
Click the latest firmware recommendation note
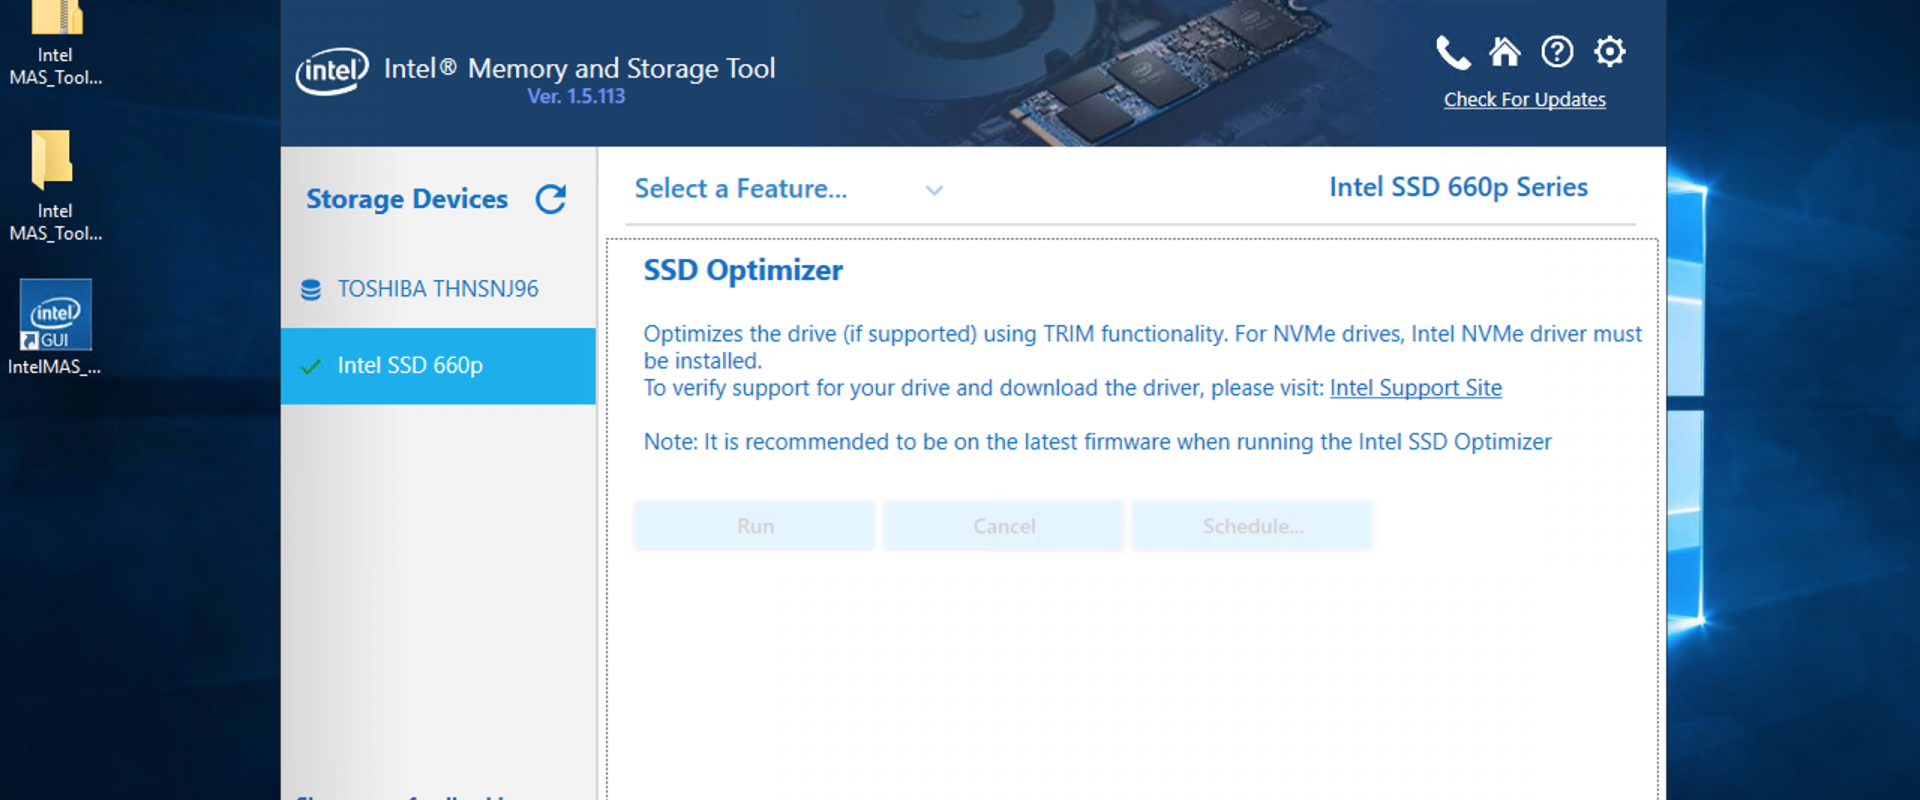pyautogui.click(x=1097, y=442)
